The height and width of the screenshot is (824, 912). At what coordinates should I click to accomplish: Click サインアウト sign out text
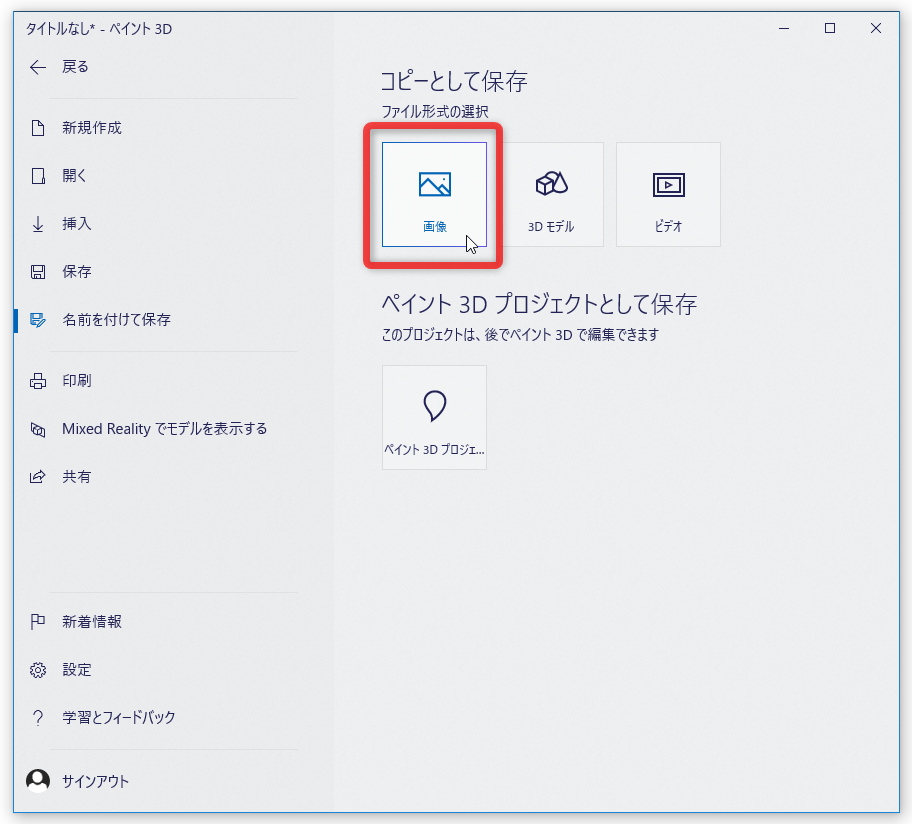point(95,782)
